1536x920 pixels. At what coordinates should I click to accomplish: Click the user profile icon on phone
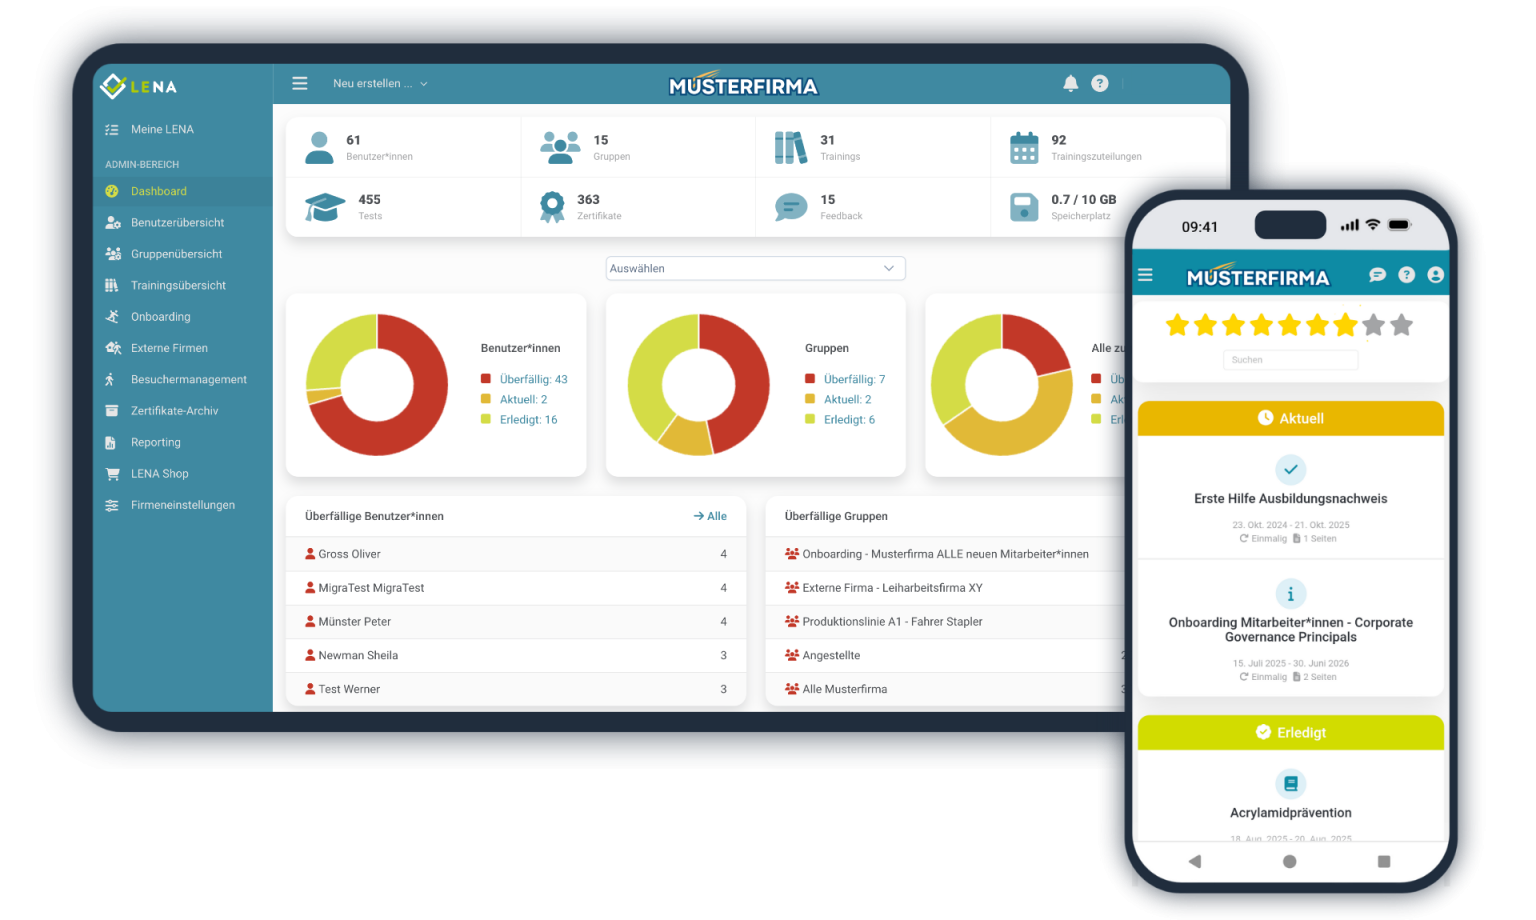pos(1436,275)
